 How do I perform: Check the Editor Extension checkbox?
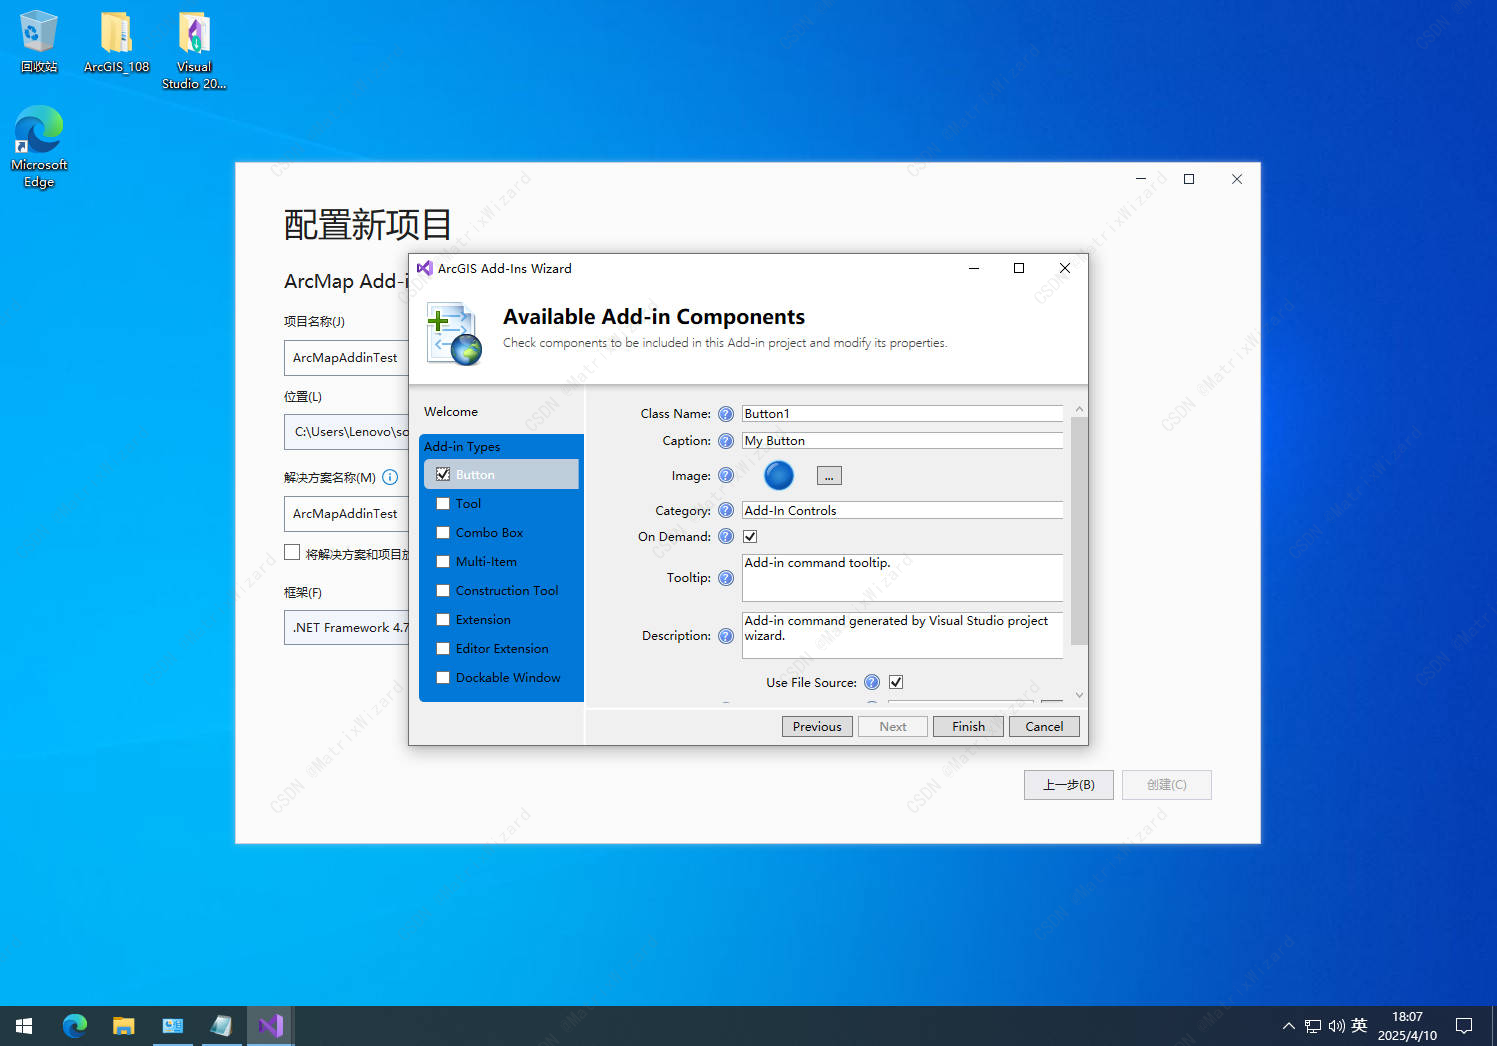[x=443, y=649]
